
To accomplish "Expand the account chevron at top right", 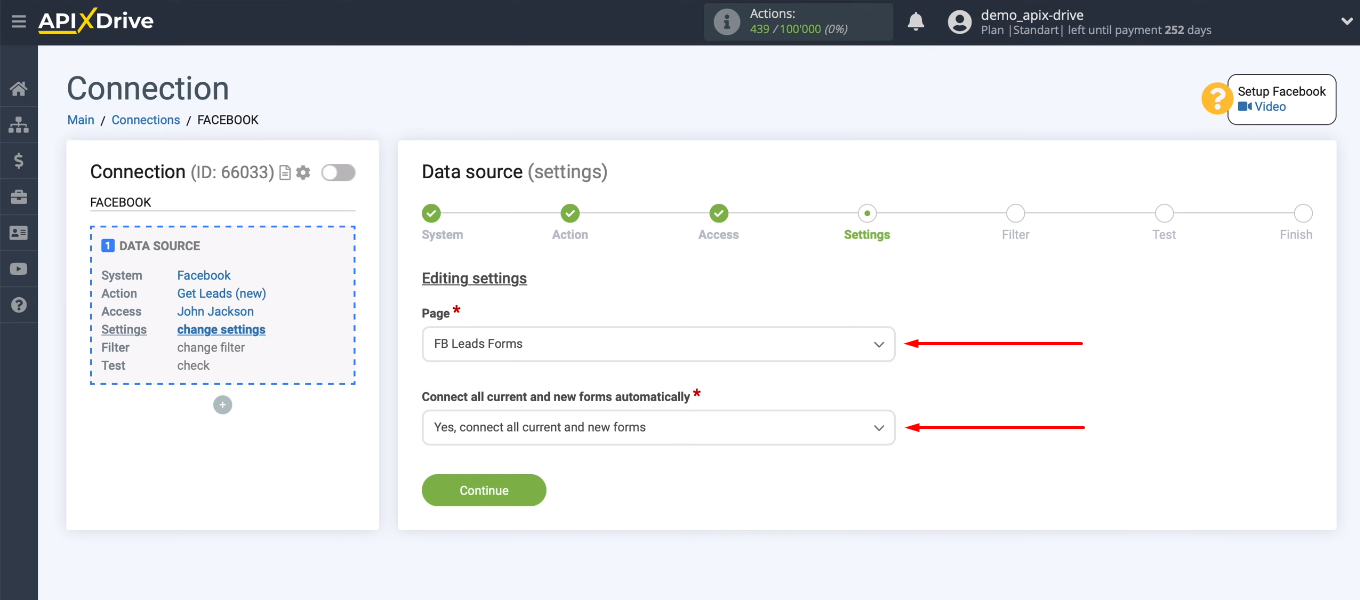I will coord(1345,20).
